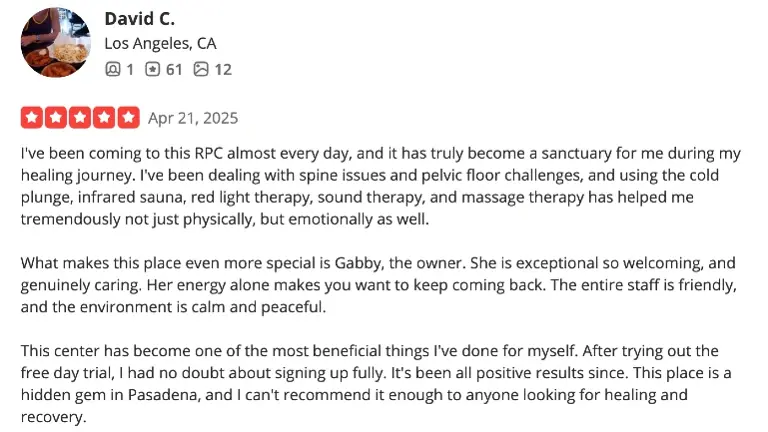
Task: Click the Los Angeles, CA location text
Action: [x=160, y=44]
